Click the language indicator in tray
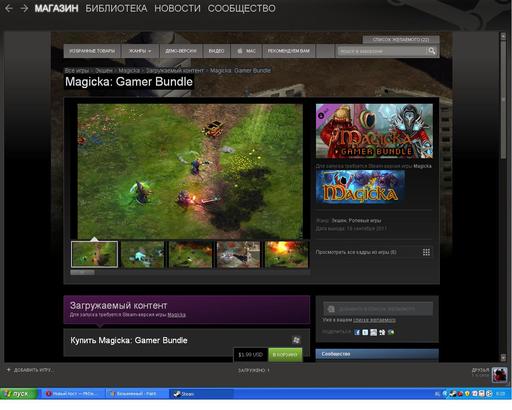The height and width of the screenshot is (410, 512). pyautogui.click(x=437, y=394)
